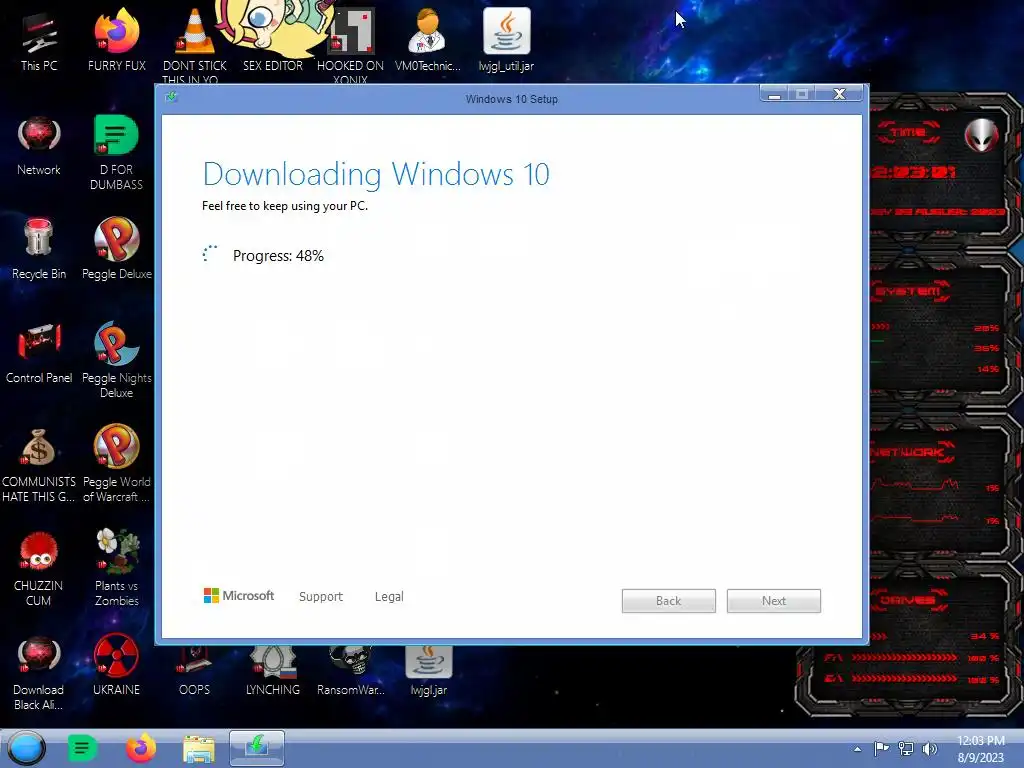The image size is (1024, 768).
Task: Click the Progress: 48% text
Action: 278,255
